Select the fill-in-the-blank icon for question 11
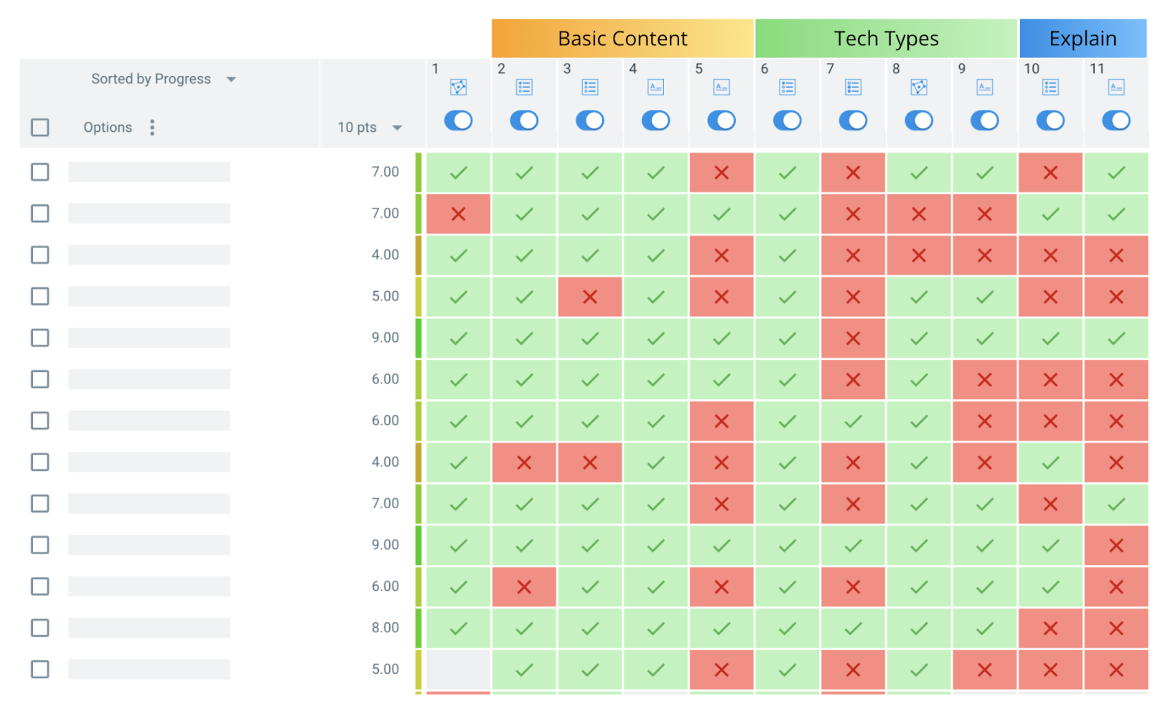1160x704 pixels. pyautogui.click(x=1116, y=87)
